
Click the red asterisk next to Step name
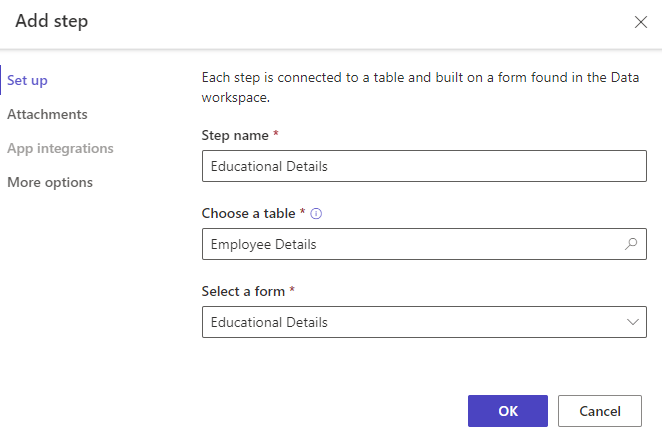(x=274, y=135)
